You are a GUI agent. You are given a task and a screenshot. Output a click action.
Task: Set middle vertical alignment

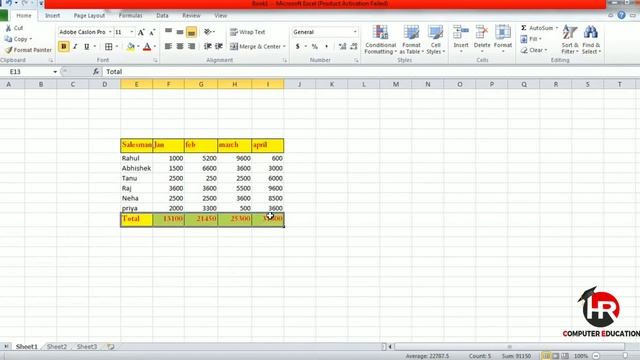click(x=180, y=32)
